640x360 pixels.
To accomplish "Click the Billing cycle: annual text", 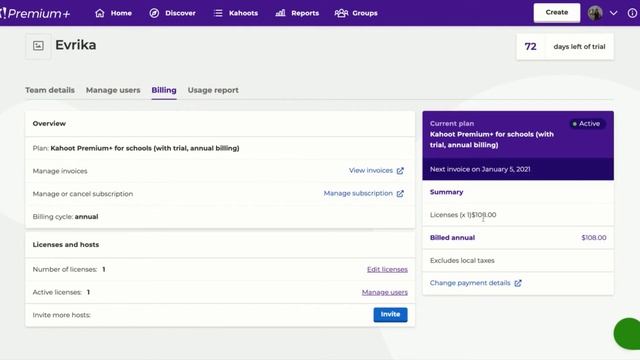I will pos(65,217).
